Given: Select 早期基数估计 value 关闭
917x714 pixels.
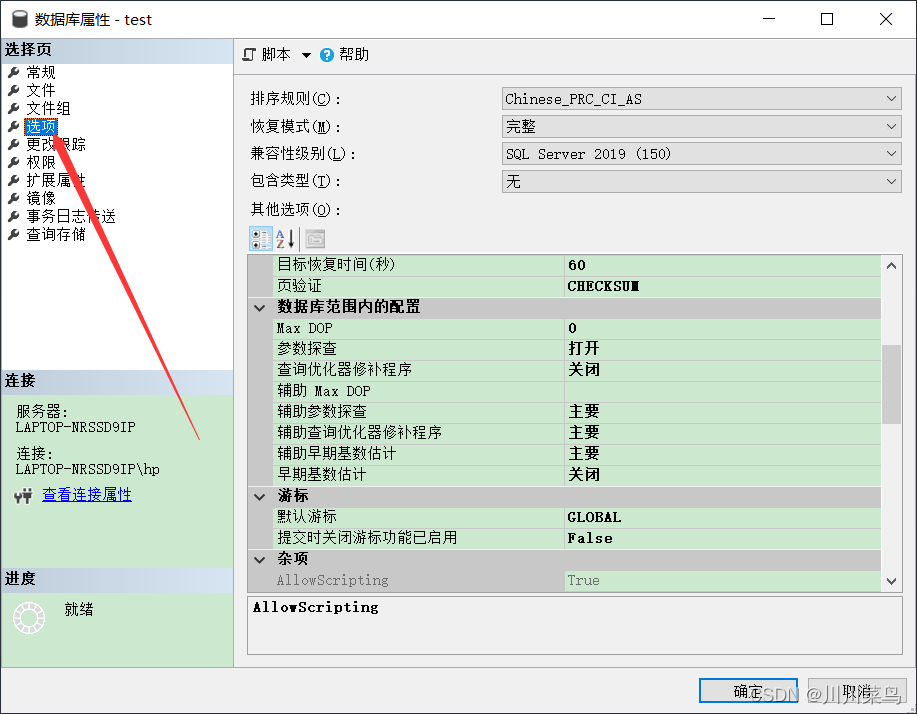Looking at the screenshot, I should click(722, 475).
